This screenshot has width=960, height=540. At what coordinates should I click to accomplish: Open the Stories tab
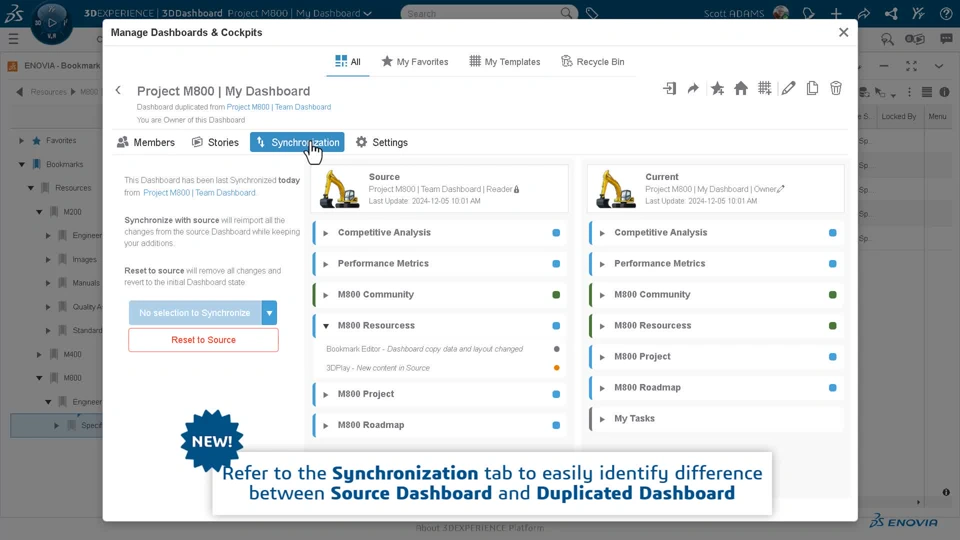215,142
